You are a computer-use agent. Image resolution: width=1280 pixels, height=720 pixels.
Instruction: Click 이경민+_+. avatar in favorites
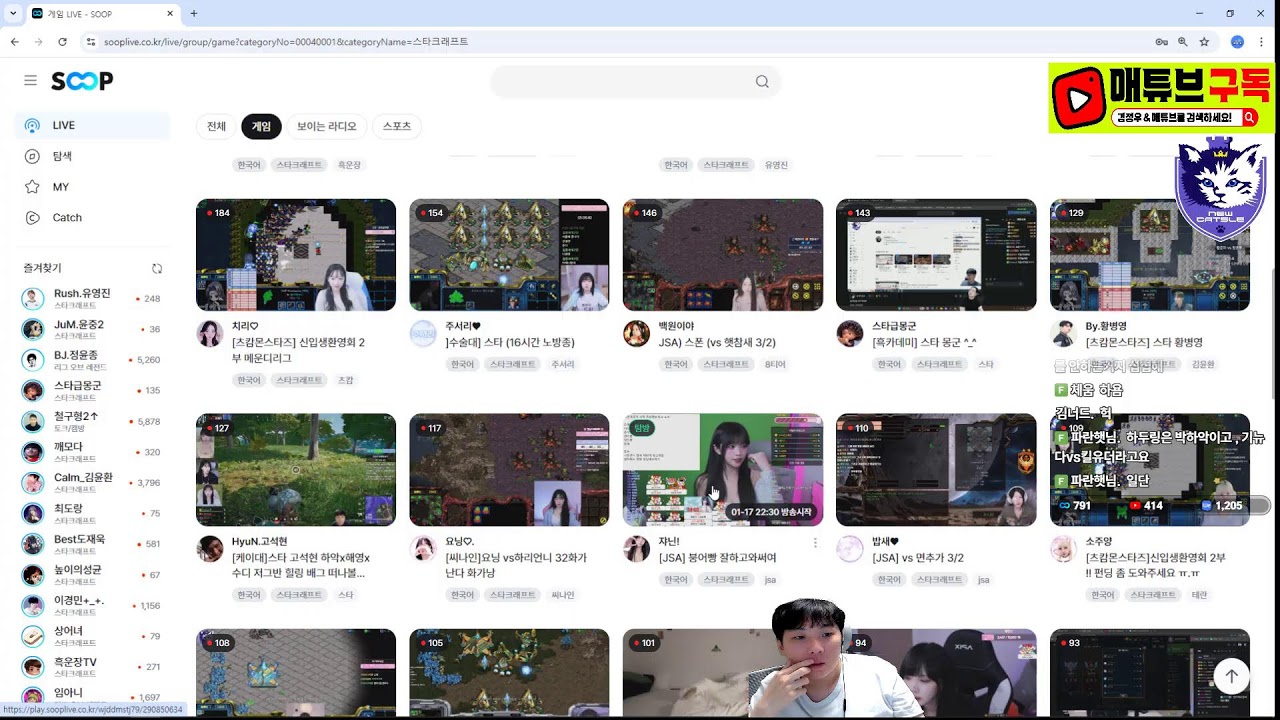pos(33,606)
